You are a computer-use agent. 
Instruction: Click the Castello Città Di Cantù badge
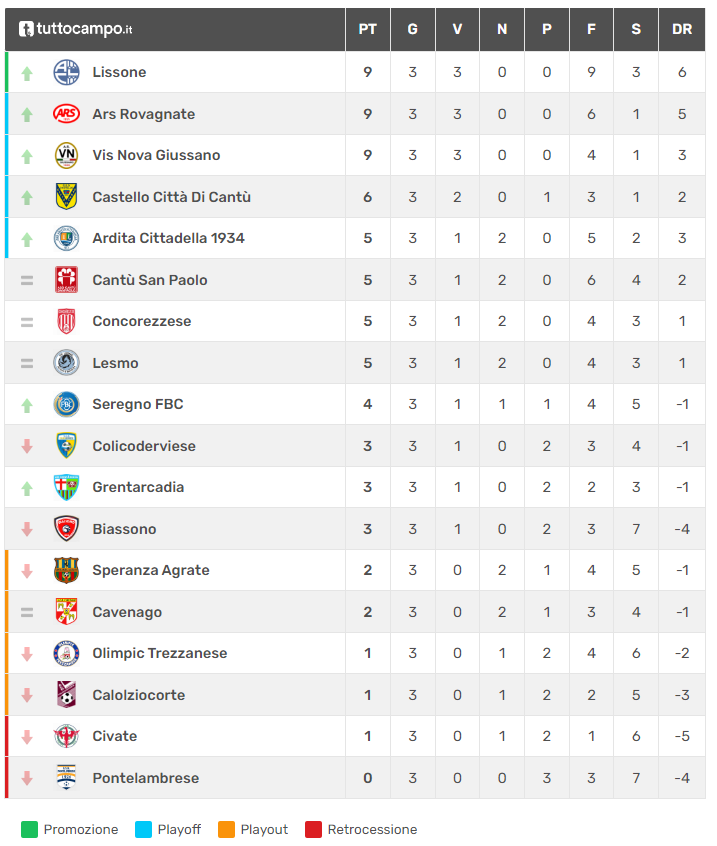click(66, 197)
